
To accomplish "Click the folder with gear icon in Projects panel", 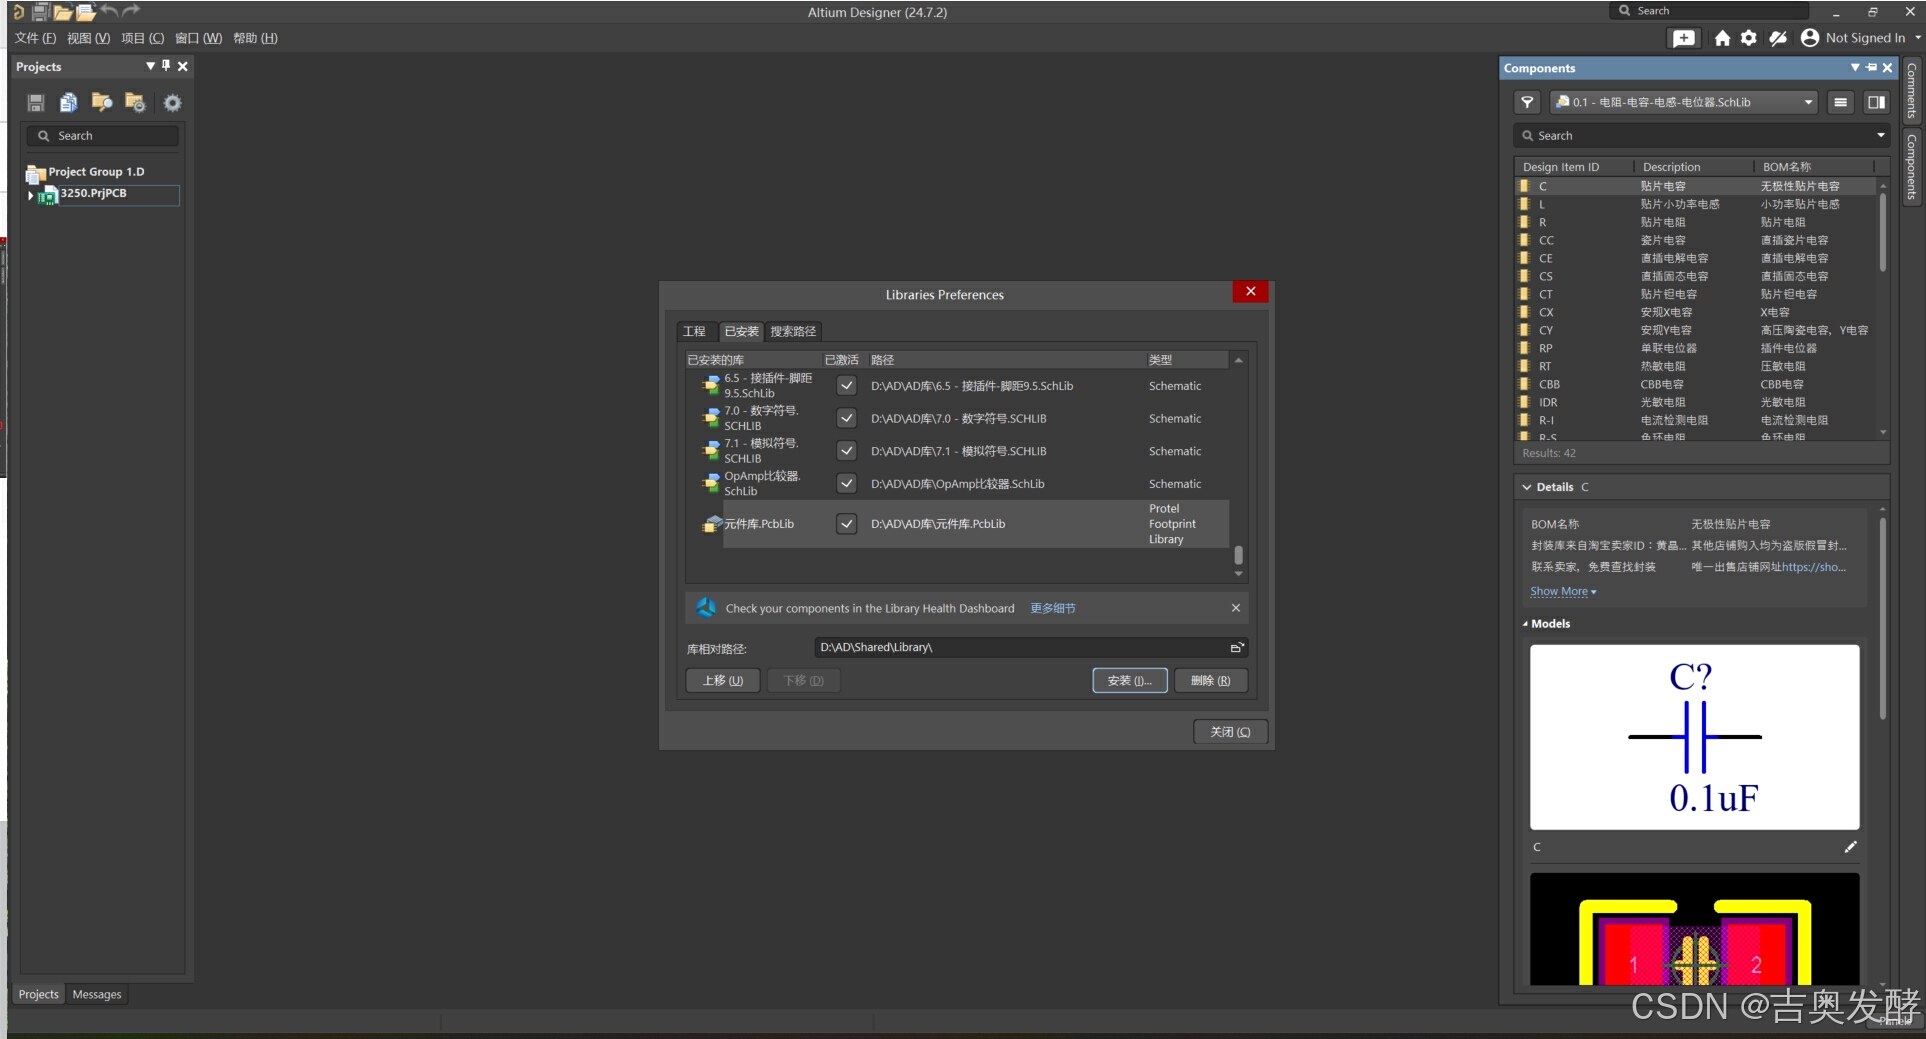I will click(135, 103).
